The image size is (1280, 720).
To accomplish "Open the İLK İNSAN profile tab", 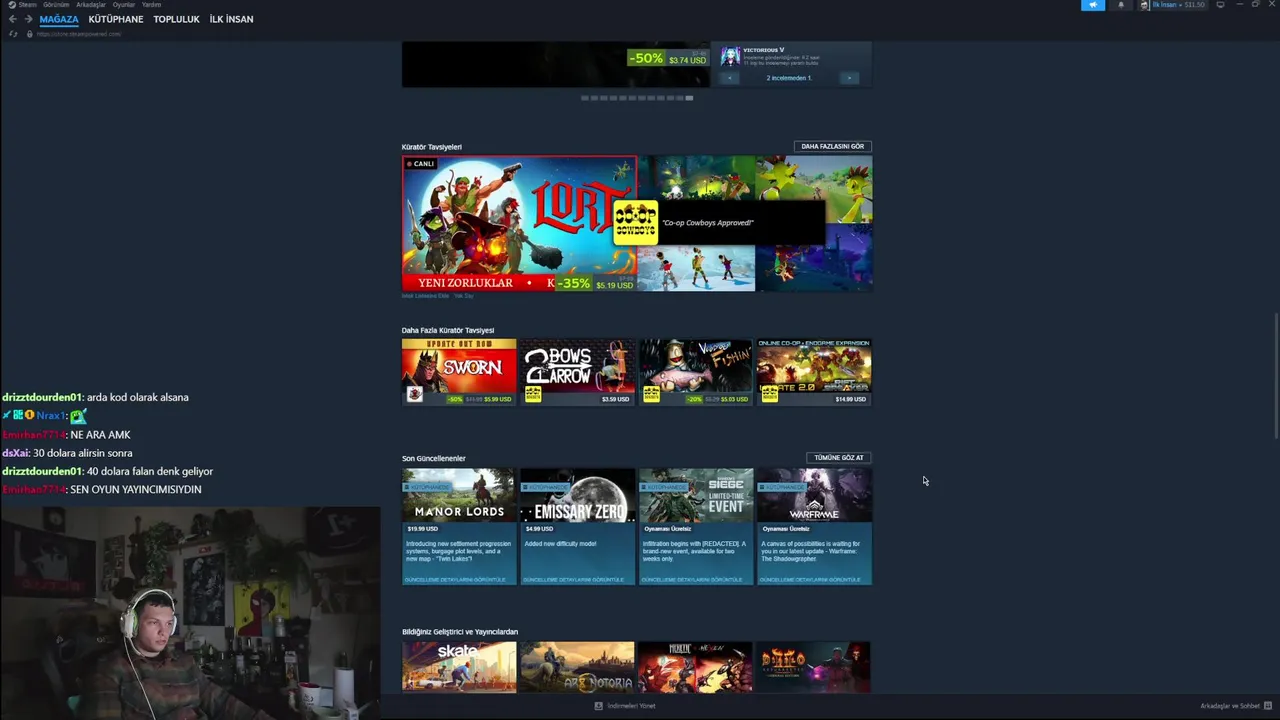I will (x=231, y=19).
